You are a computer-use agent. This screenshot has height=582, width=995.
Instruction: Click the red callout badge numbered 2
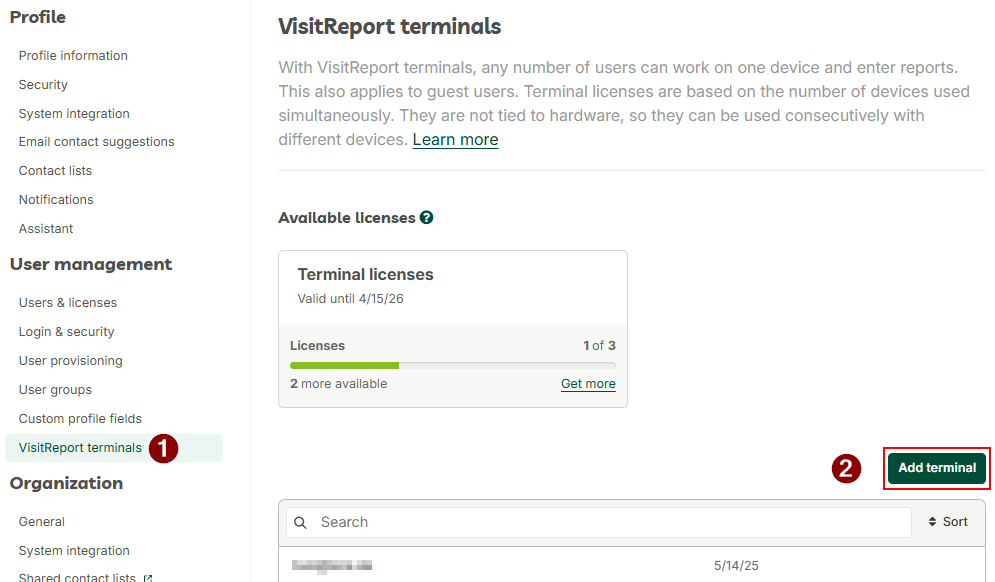[846, 468]
